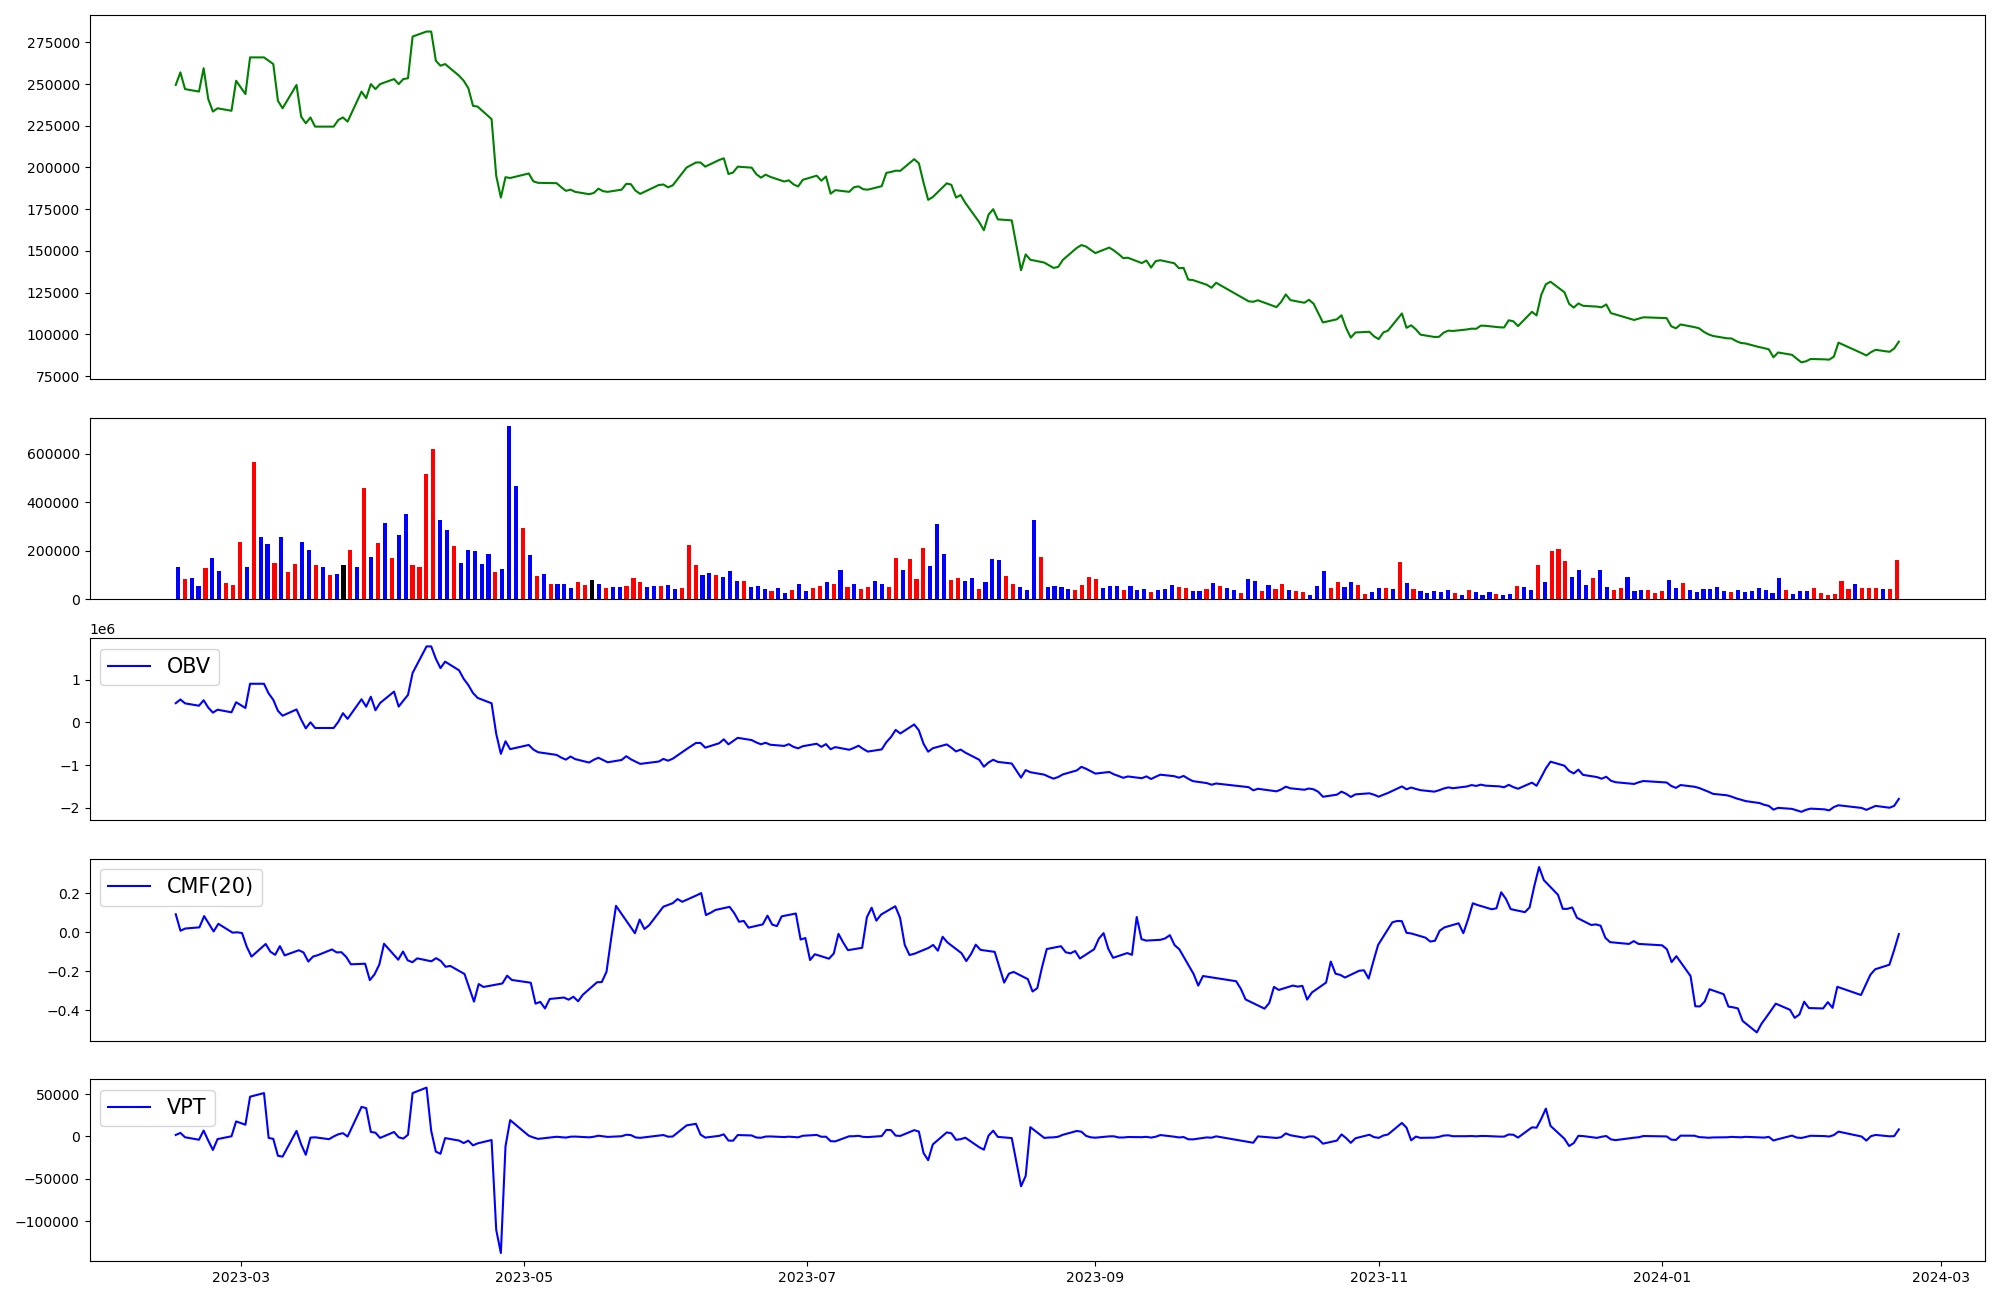2000x1300 pixels.
Task: Click the 0.2 tick on CMF axis
Action: point(70,894)
